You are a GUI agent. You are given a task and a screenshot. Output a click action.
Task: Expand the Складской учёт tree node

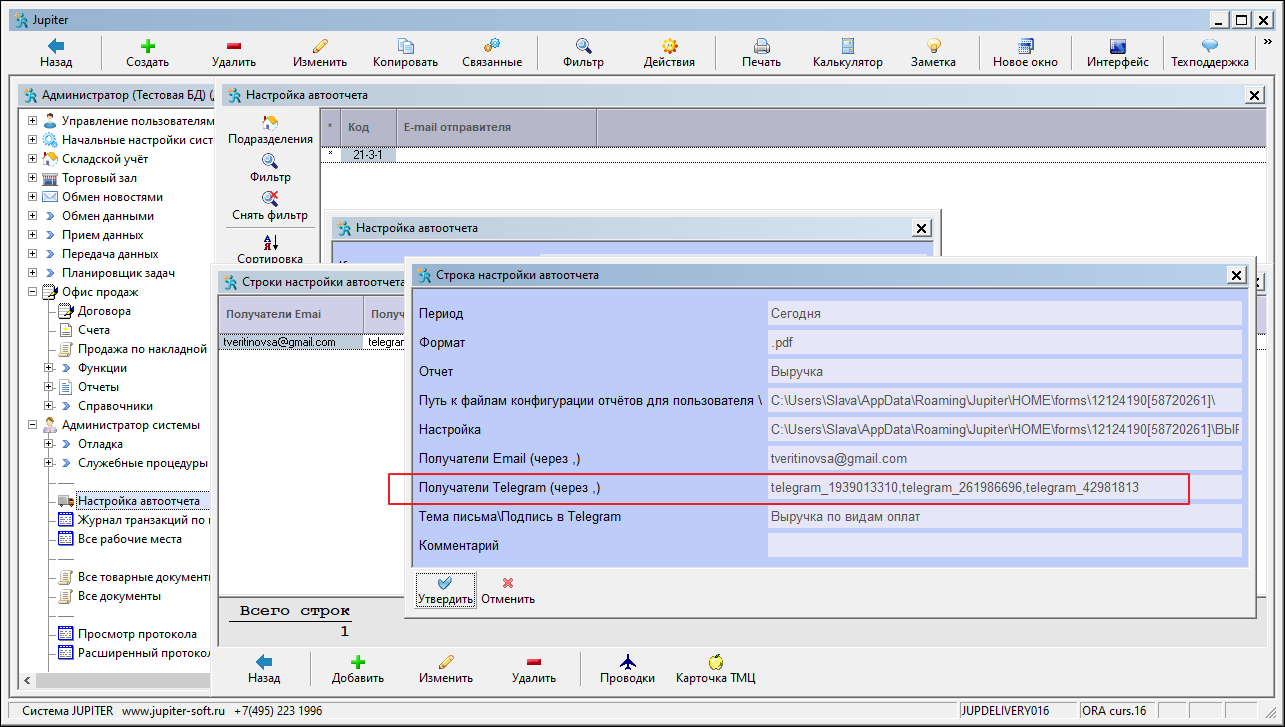(x=33, y=159)
